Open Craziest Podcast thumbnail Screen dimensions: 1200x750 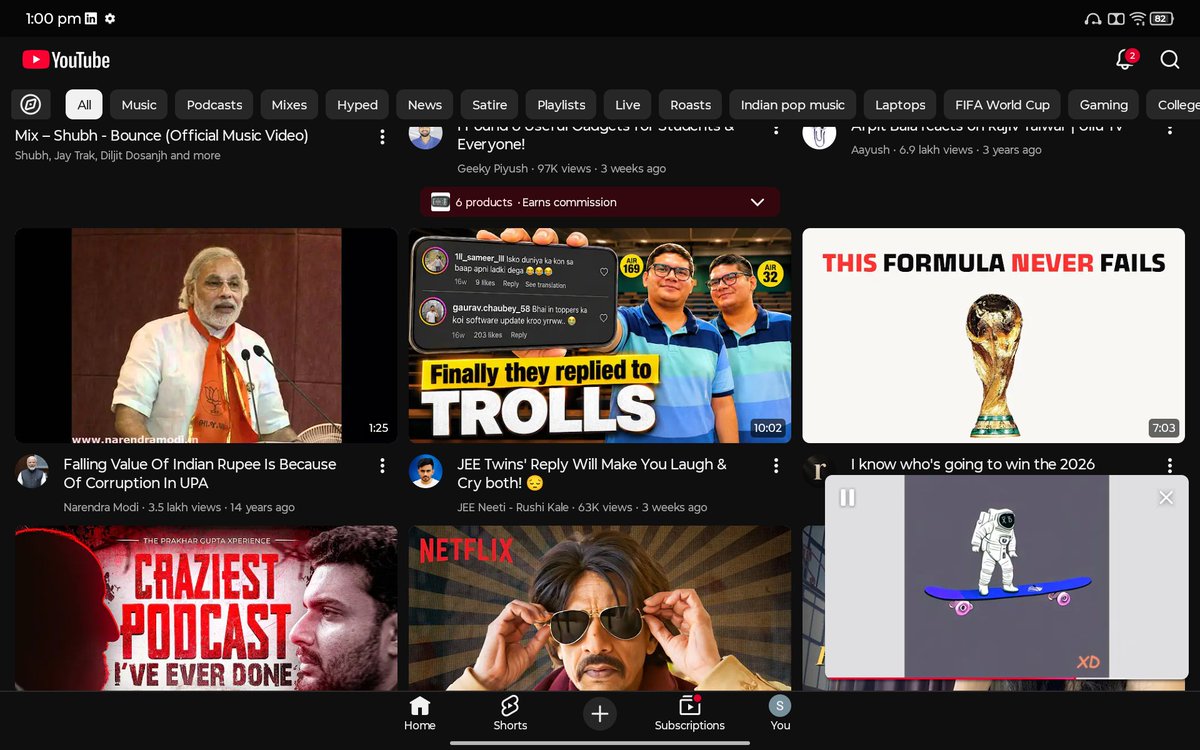(206, 608)
